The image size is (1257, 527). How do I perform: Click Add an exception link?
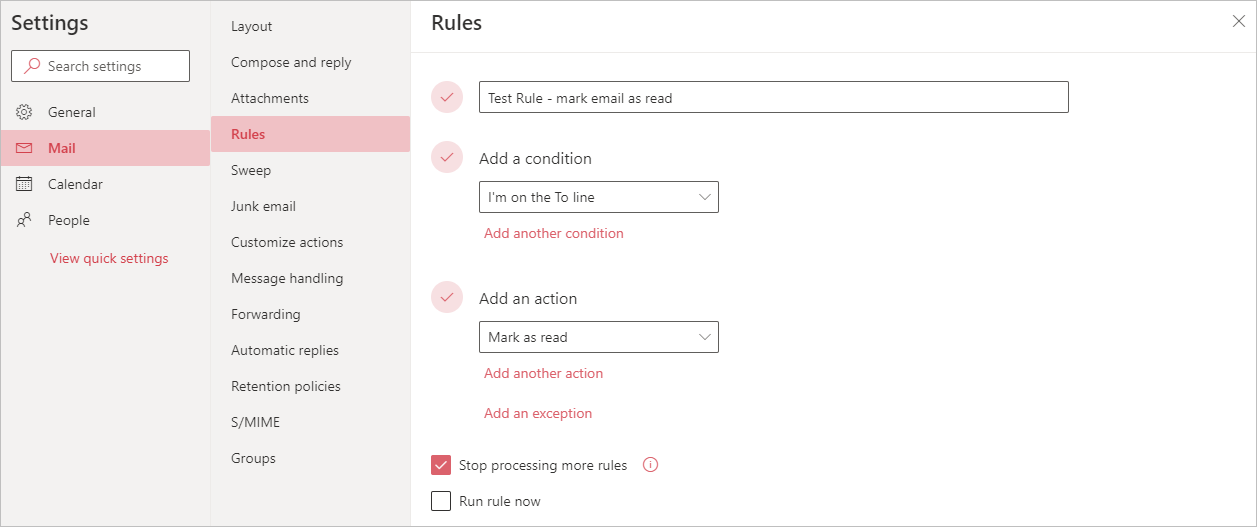[538, 413]
